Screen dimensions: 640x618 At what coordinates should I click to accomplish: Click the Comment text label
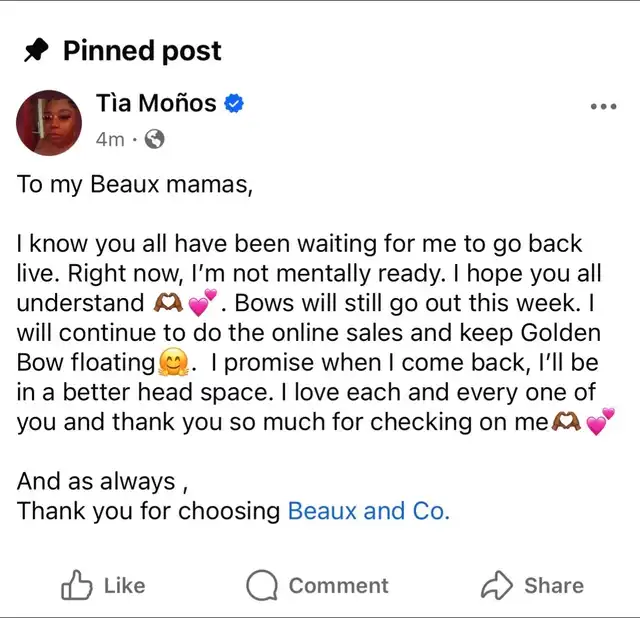click(x=338, y=586)
